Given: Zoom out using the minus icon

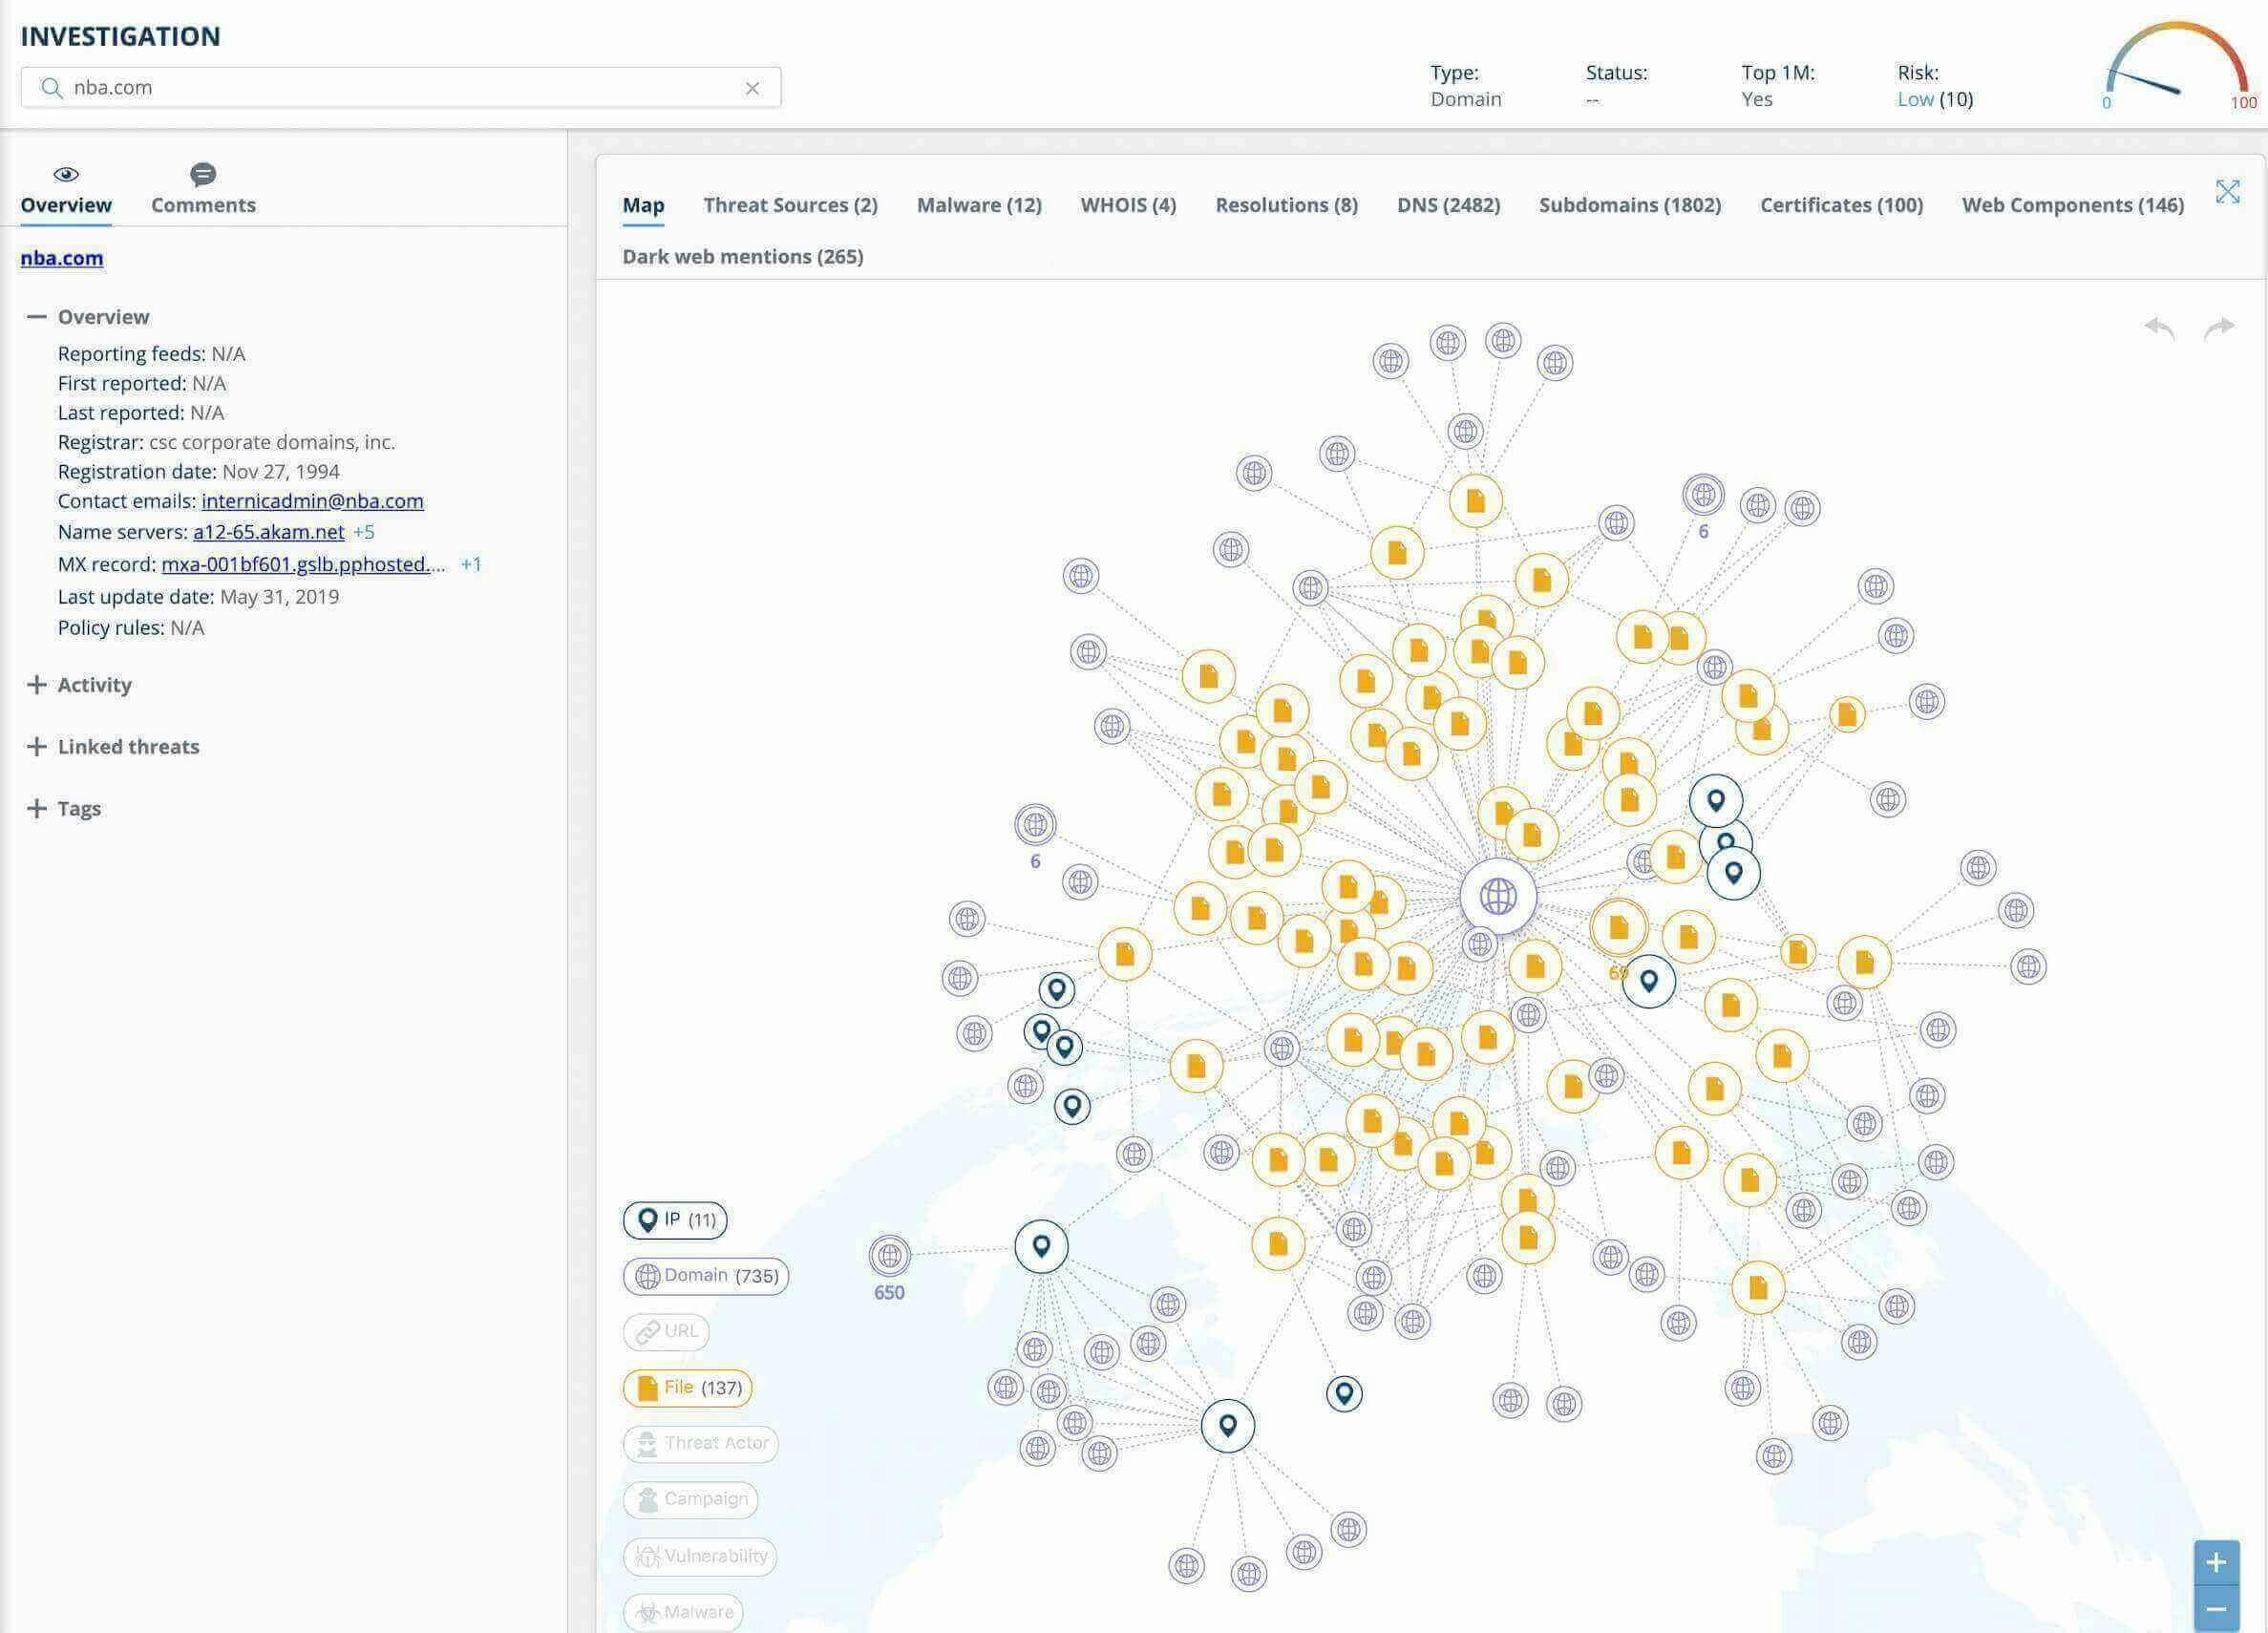Looking at the screenshot, I should pos(2216,1608).
